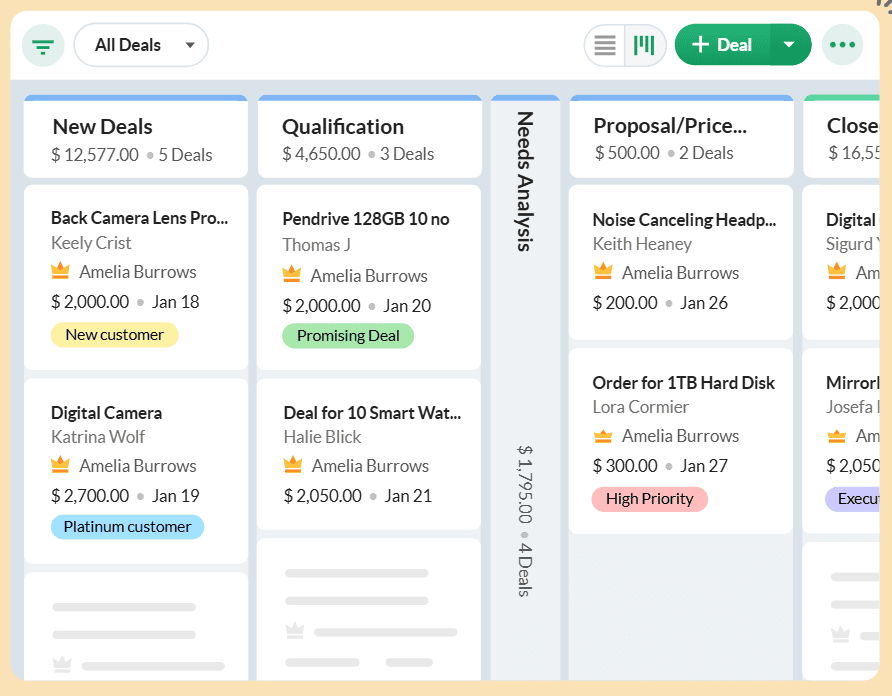This screenshot has width=892, height=696.
Task: Expand the collapsed Needs Analysis column
Action: 525,180
